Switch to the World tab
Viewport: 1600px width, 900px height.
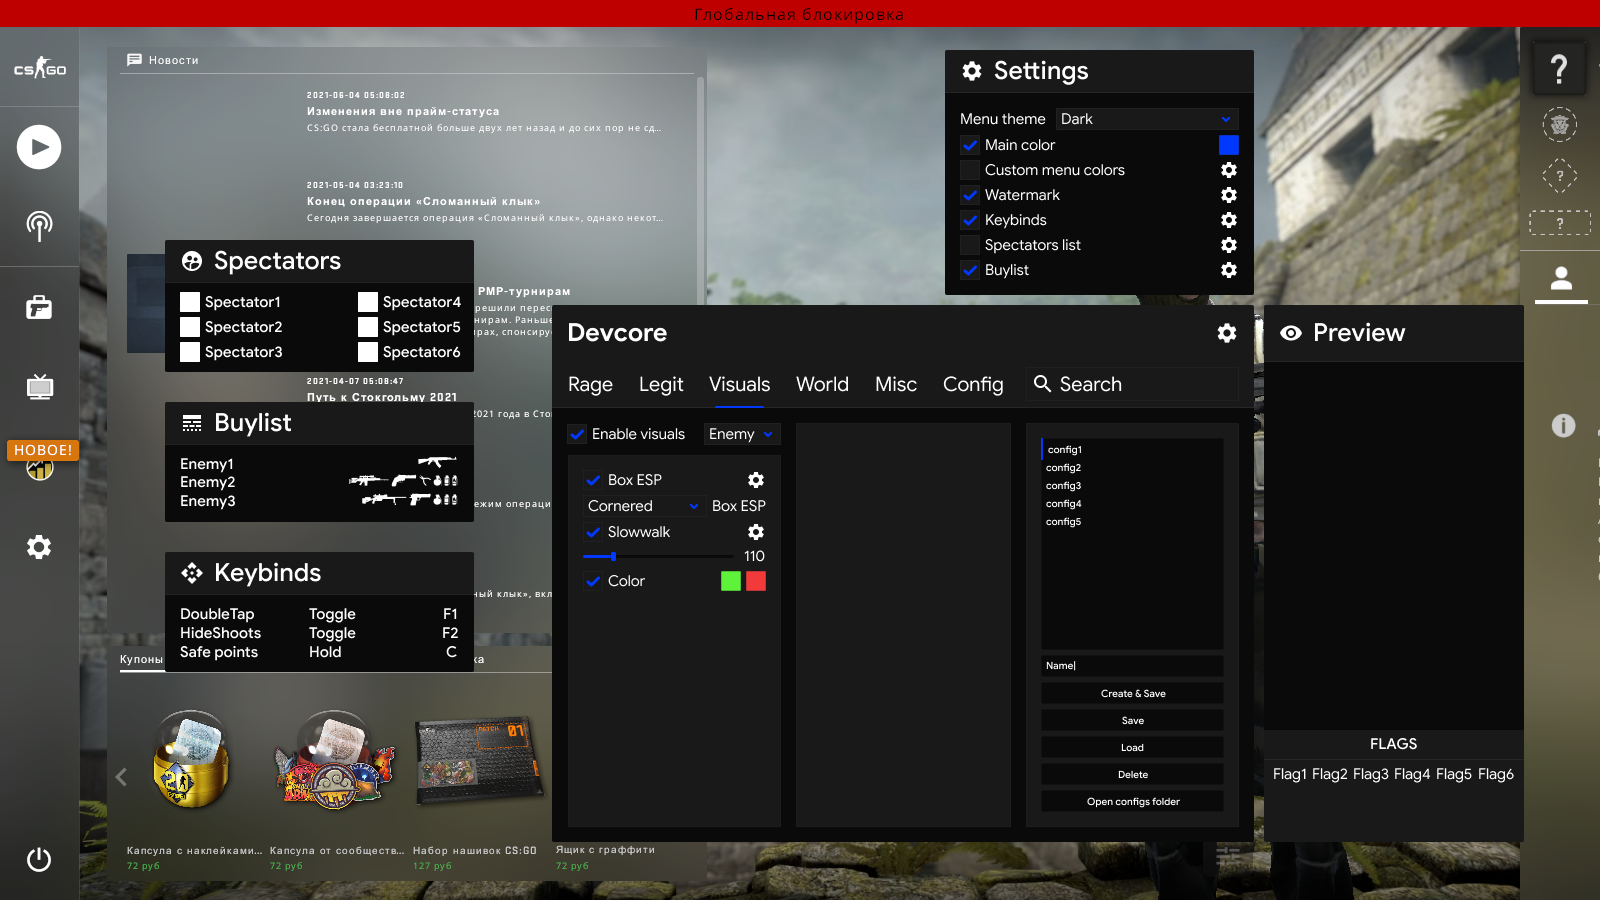pyautogui.click(x=822, y=385)
